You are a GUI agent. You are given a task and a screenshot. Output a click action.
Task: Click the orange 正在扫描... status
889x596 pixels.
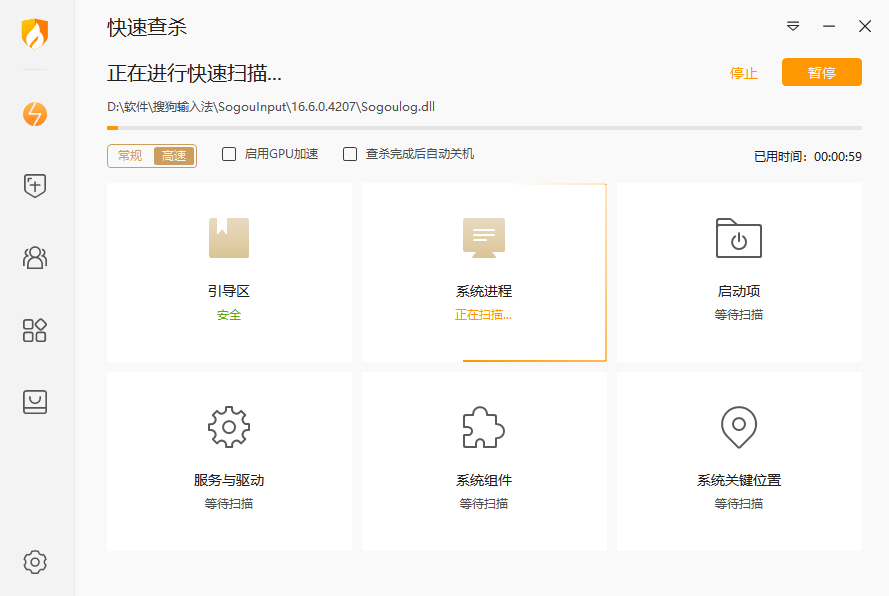[483, 315]
